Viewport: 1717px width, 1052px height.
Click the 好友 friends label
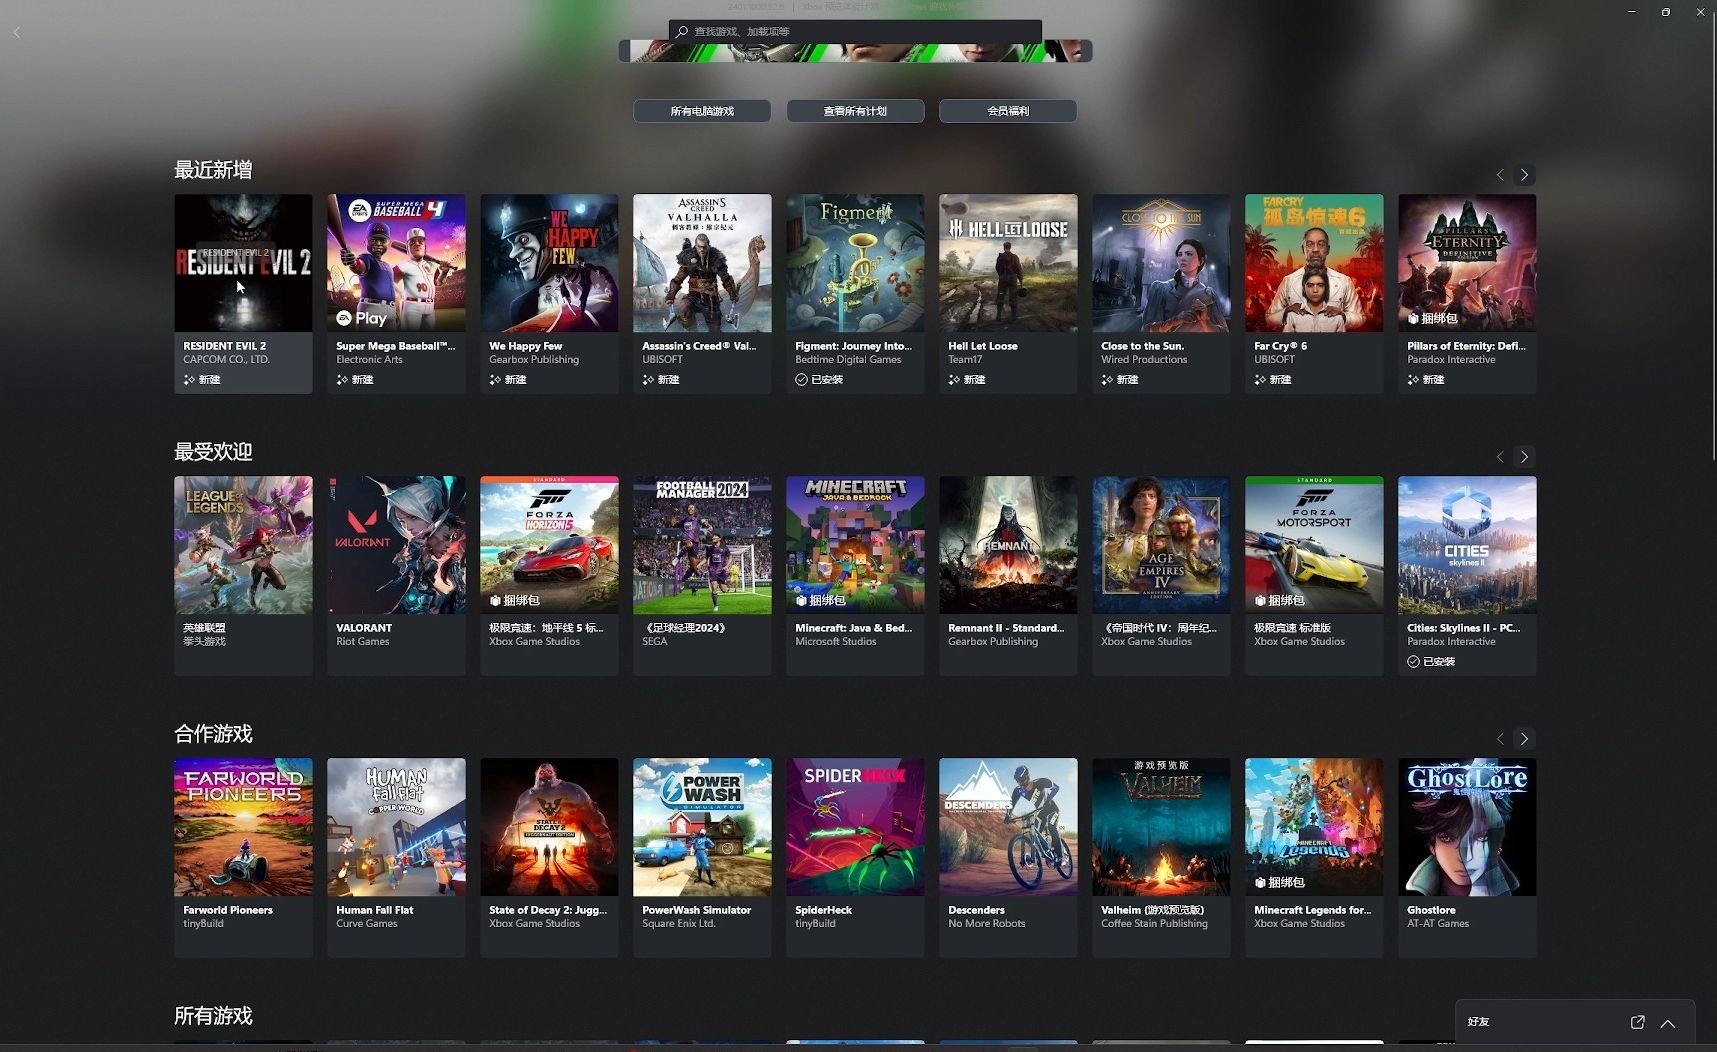pos(1478,1022)
